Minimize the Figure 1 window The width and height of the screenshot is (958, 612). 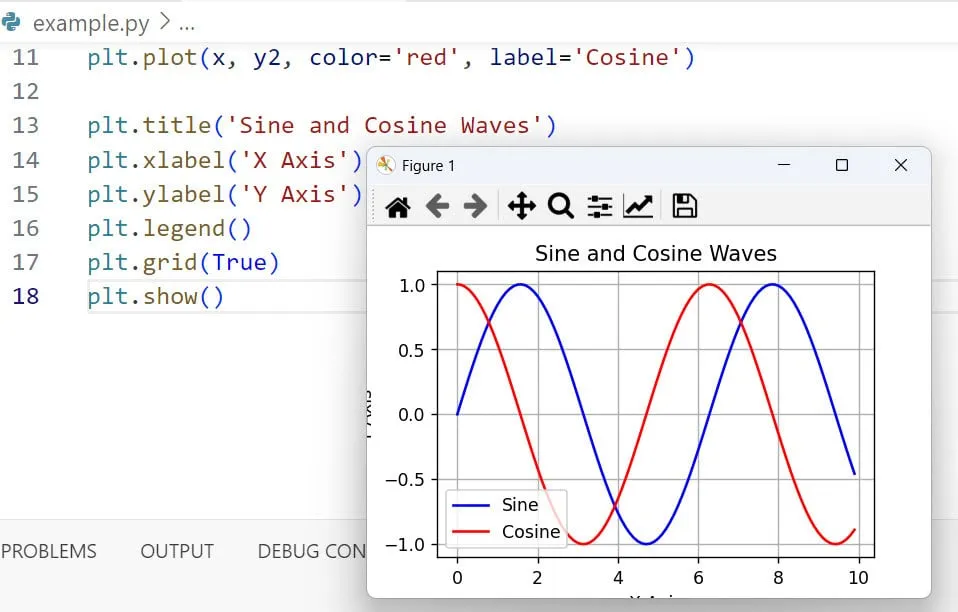(784, 165)
